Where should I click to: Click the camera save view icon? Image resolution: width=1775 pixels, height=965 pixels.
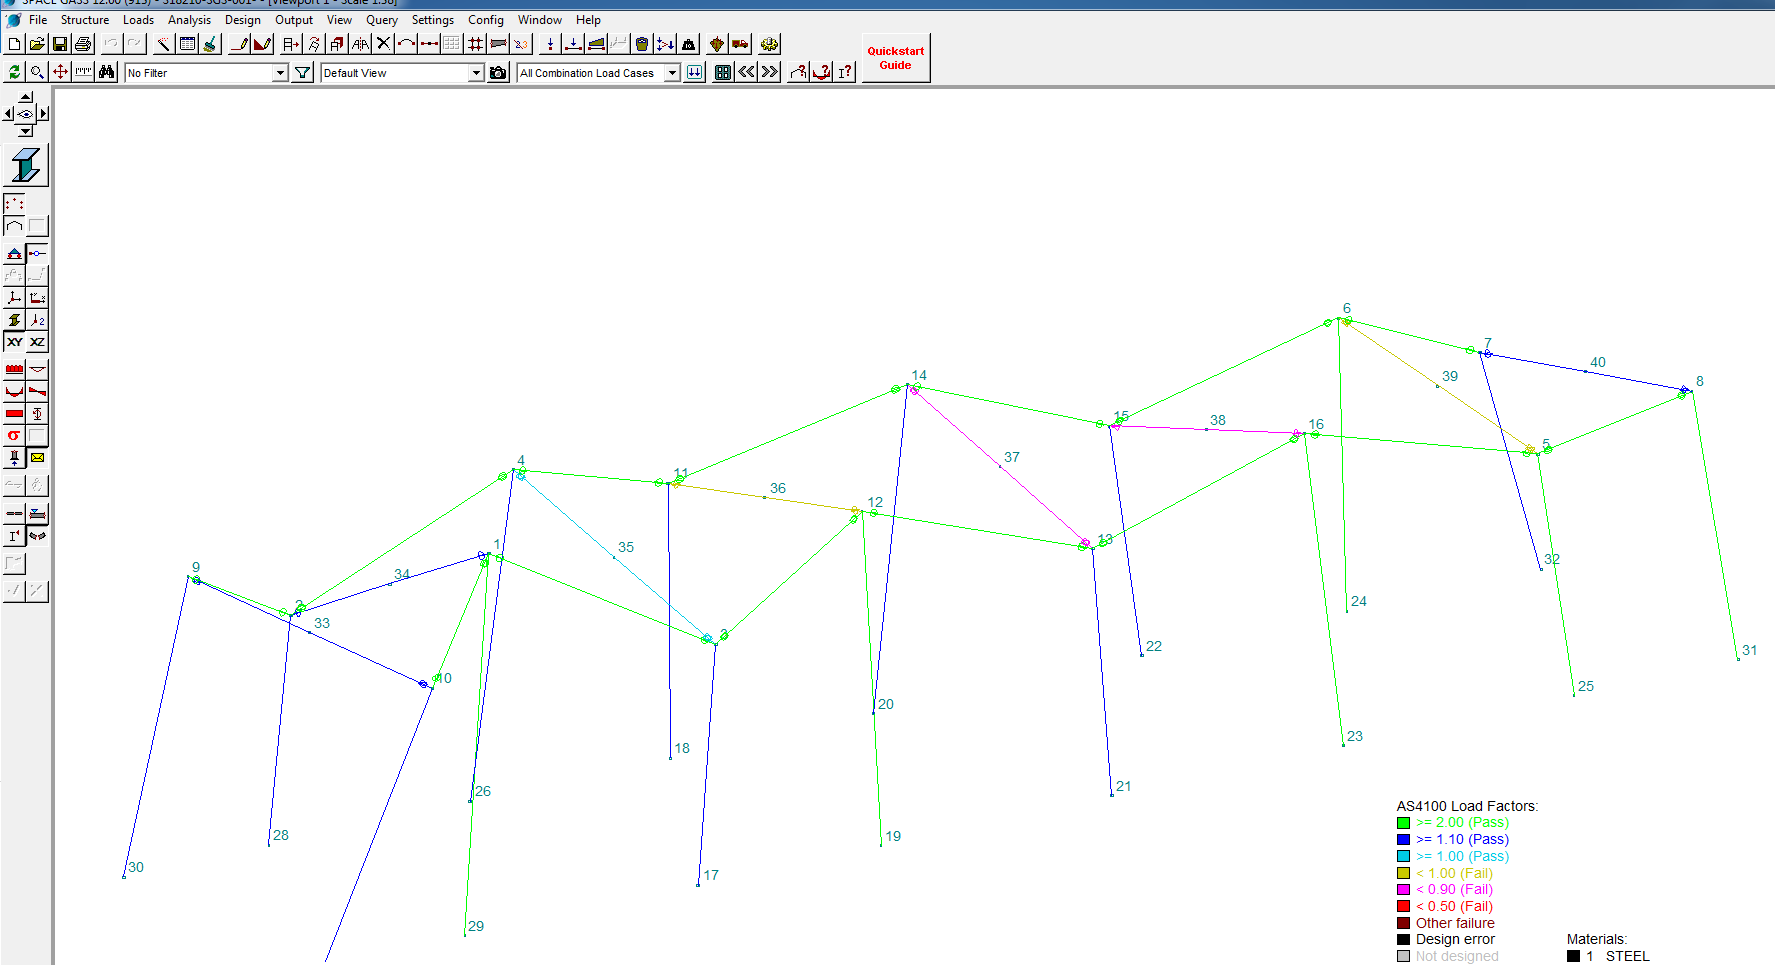pos(498,73)
